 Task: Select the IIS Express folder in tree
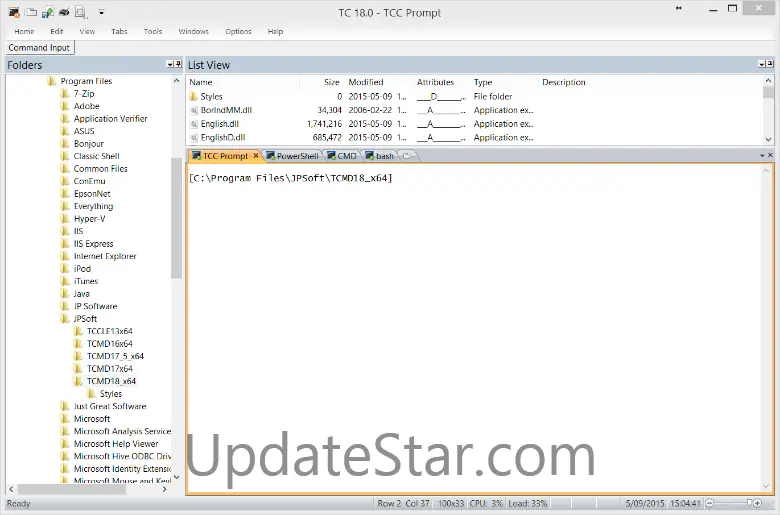(x=94, y=244)
